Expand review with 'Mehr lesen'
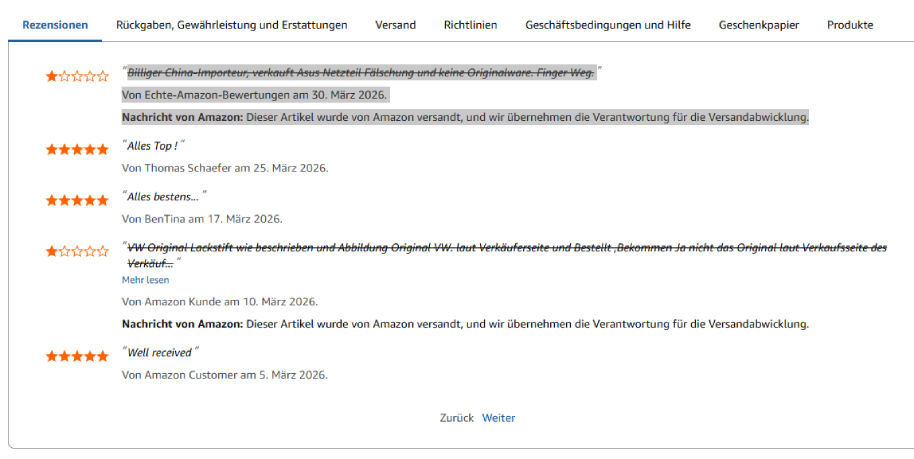The width and height of the screenshot is (914, 459). pyautogui.click(x=145, y=280)
